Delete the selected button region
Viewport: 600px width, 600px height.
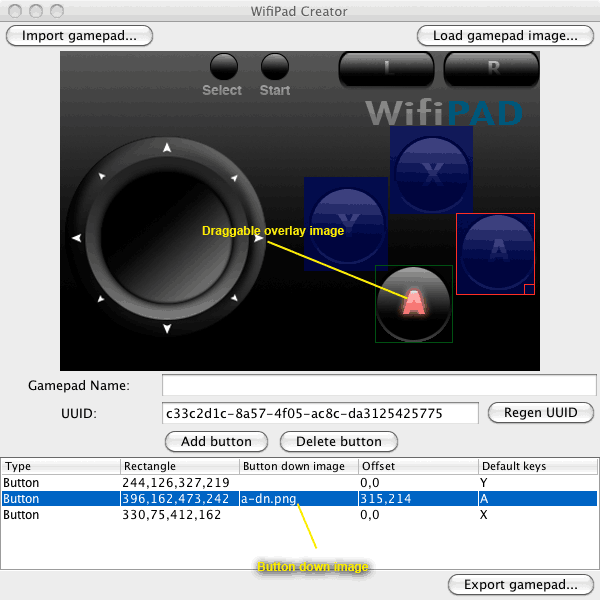pos(339,442)
